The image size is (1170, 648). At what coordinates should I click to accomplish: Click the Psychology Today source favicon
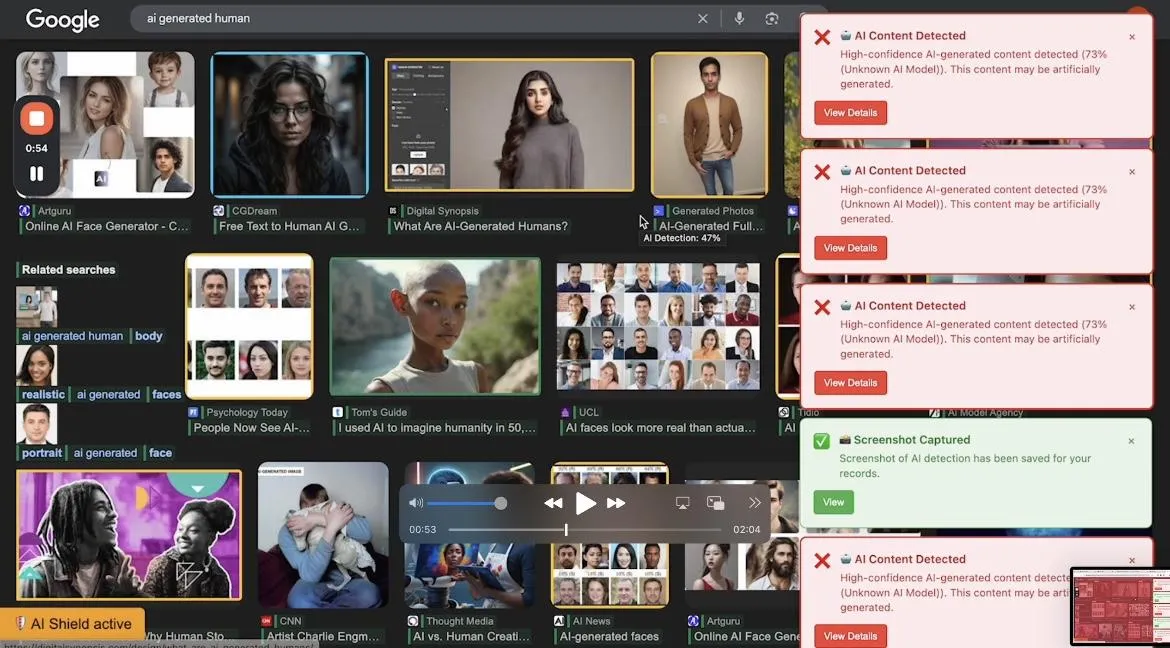193,412
